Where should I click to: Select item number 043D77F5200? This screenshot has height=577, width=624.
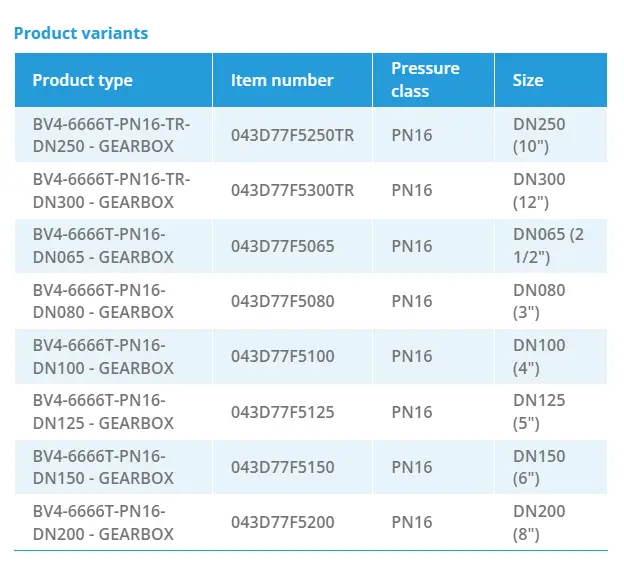[x=282, y=522]
